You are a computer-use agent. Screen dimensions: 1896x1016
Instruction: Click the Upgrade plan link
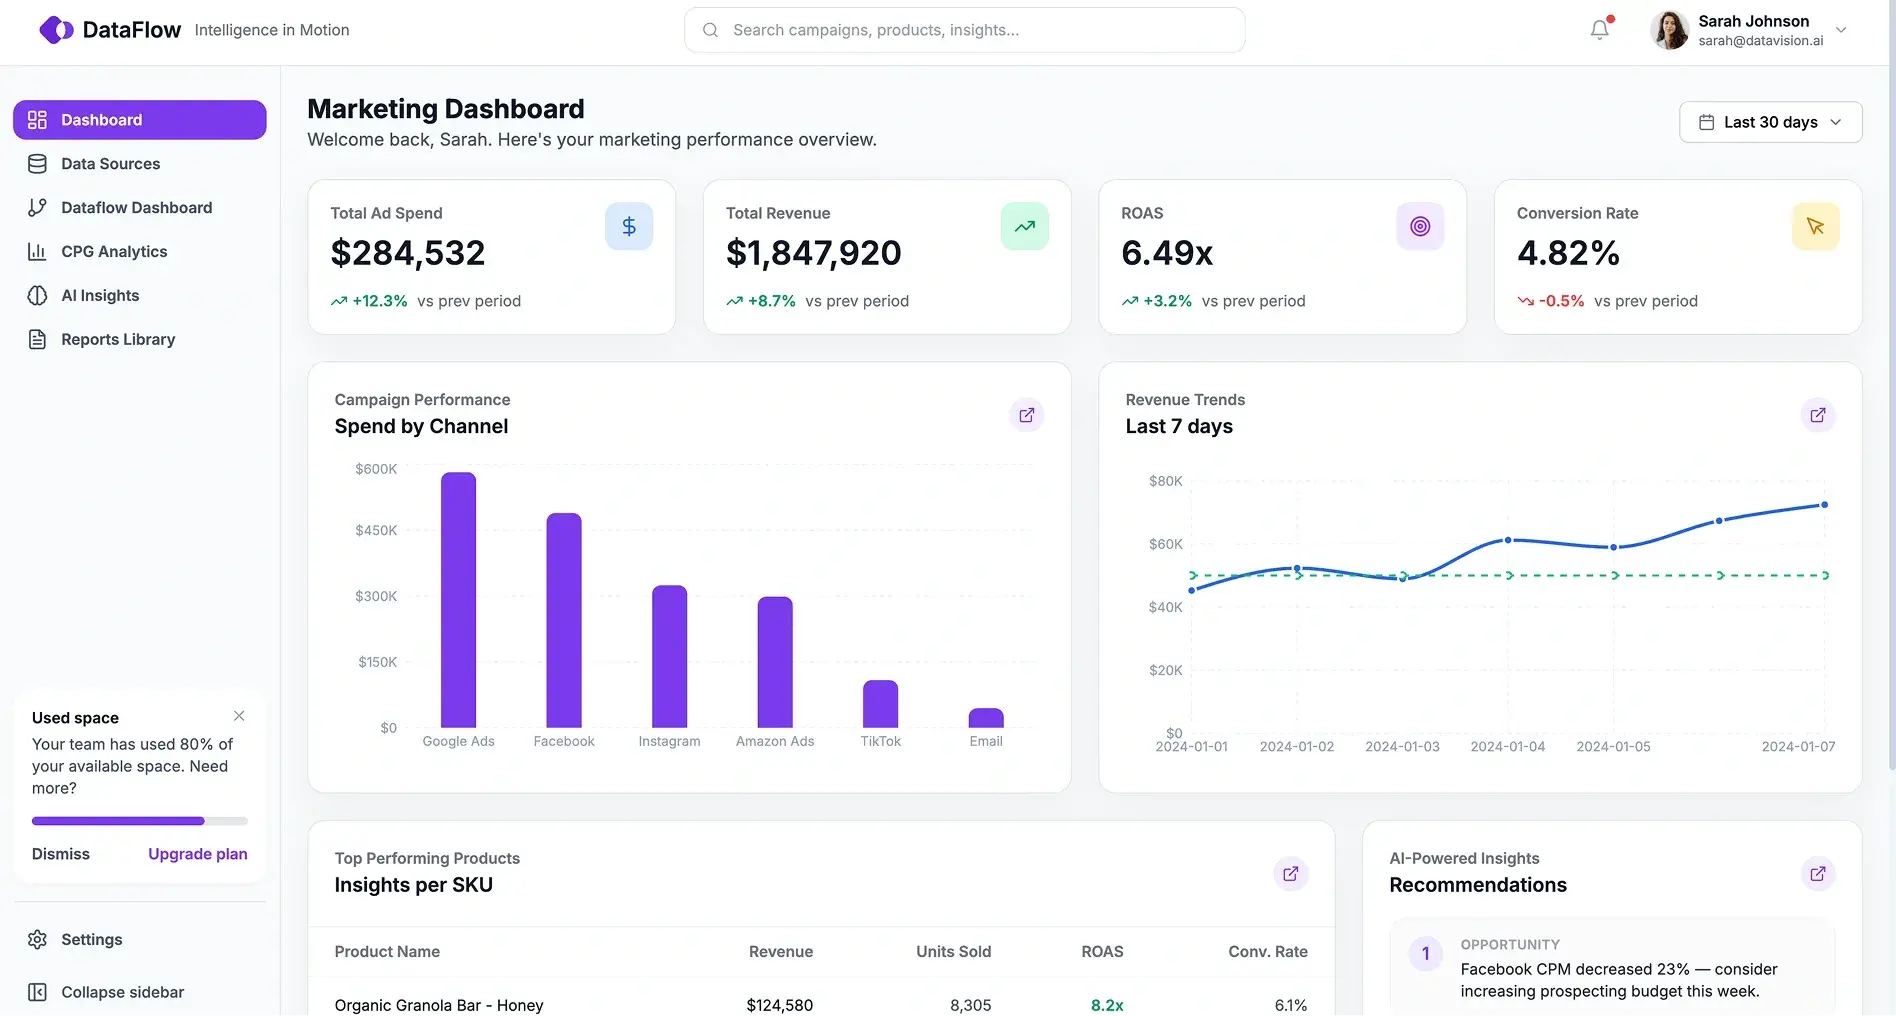[197, 853]
